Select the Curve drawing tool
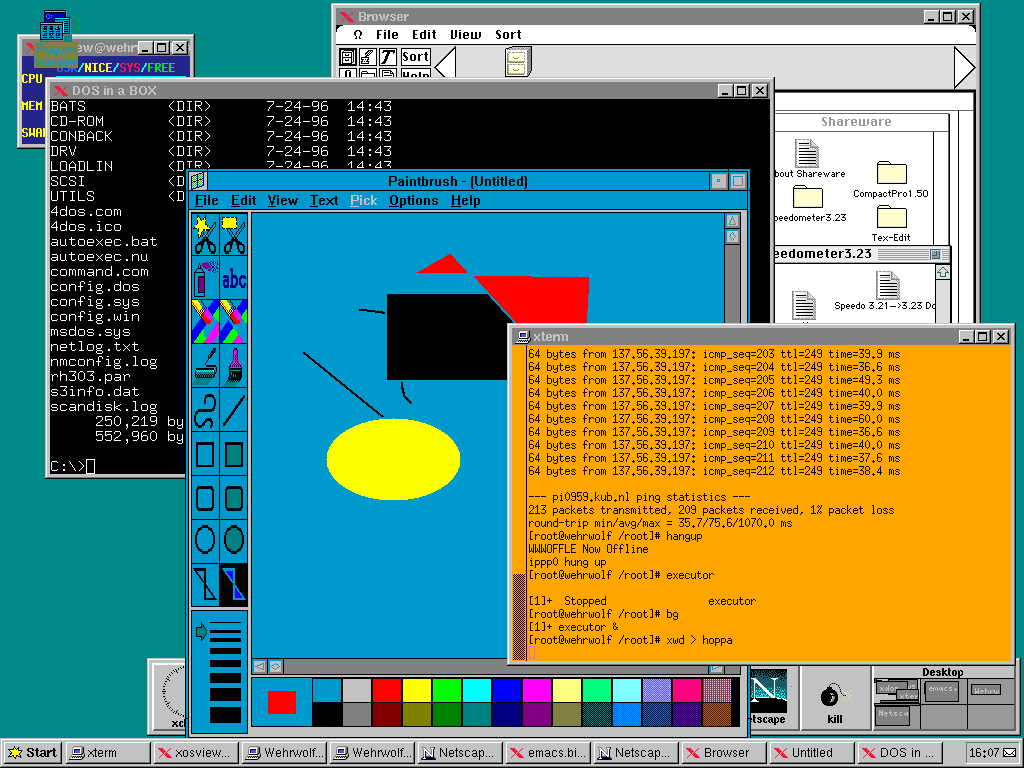 click(x=205, y=409)
